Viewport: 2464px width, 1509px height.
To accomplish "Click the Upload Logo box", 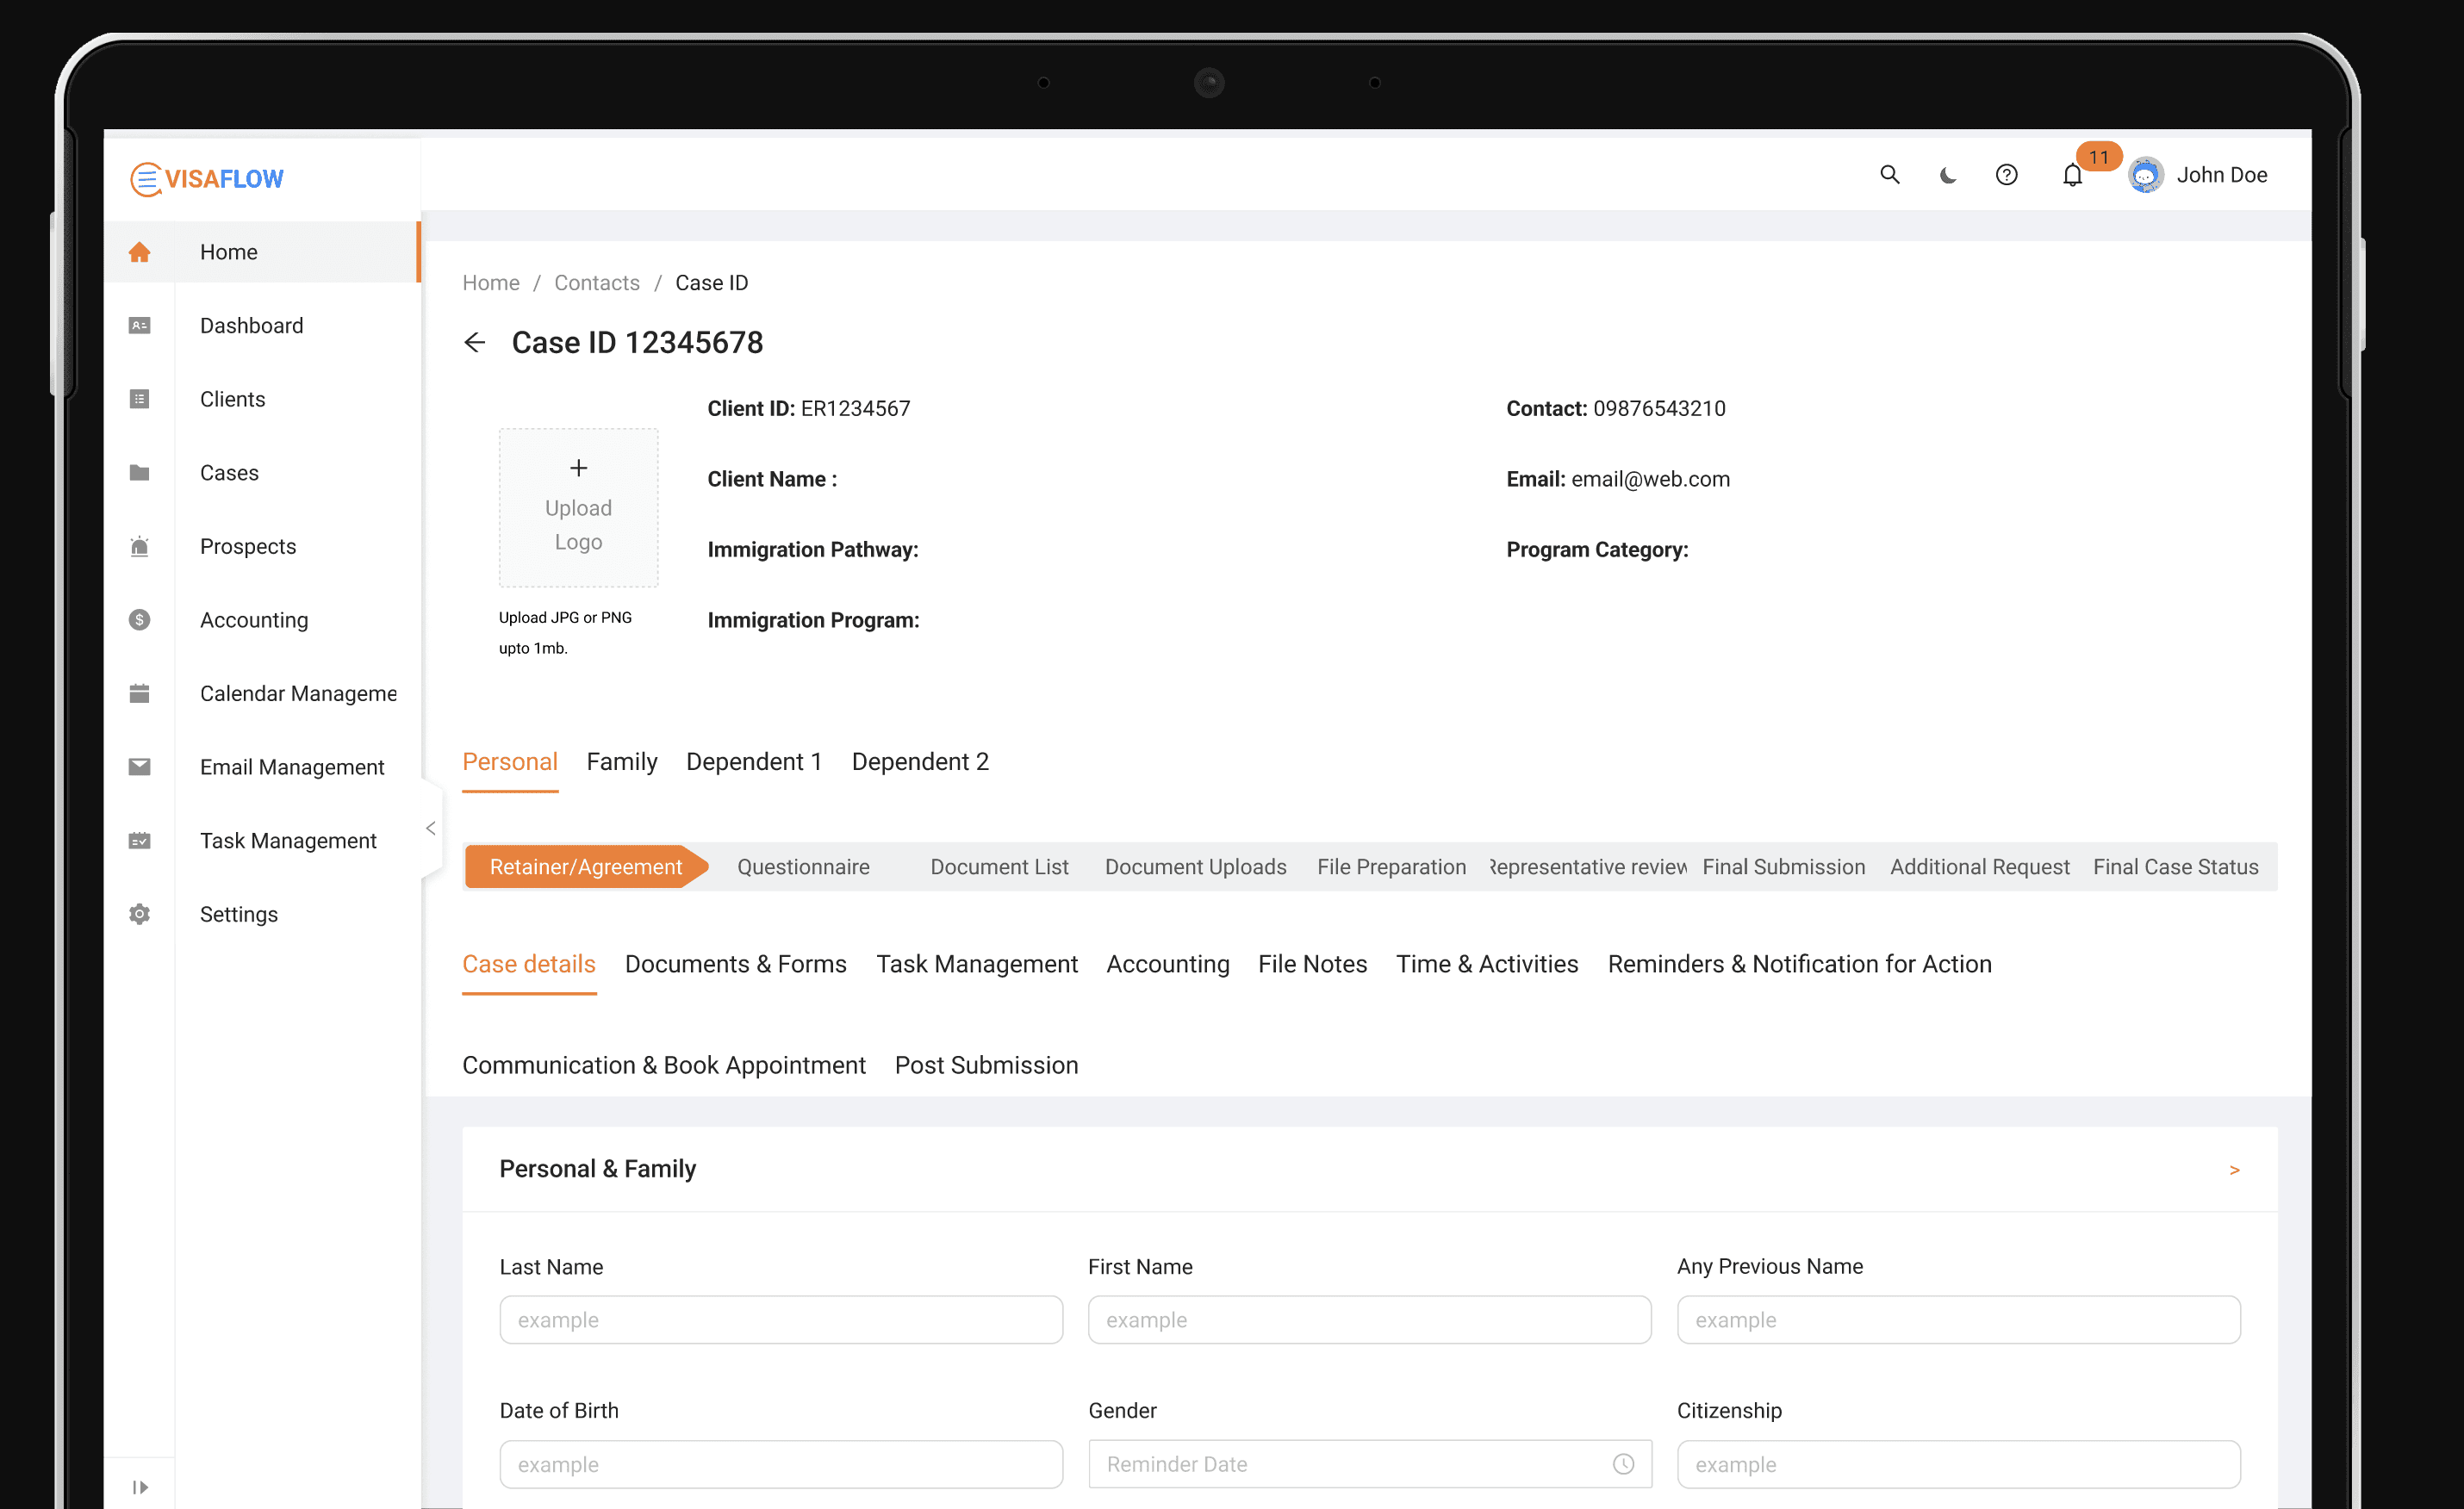I will click(x=578, y=508).
